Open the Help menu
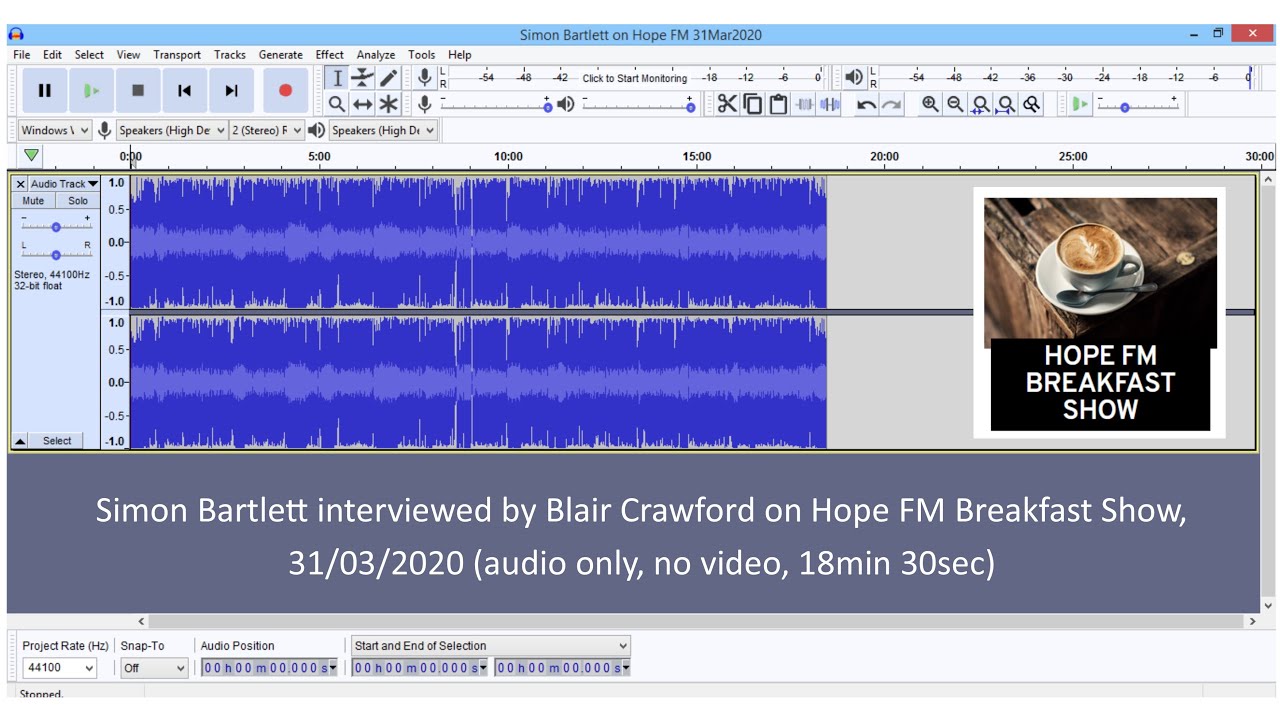This screenshot has width=1280, height=720. coord(460,55)
